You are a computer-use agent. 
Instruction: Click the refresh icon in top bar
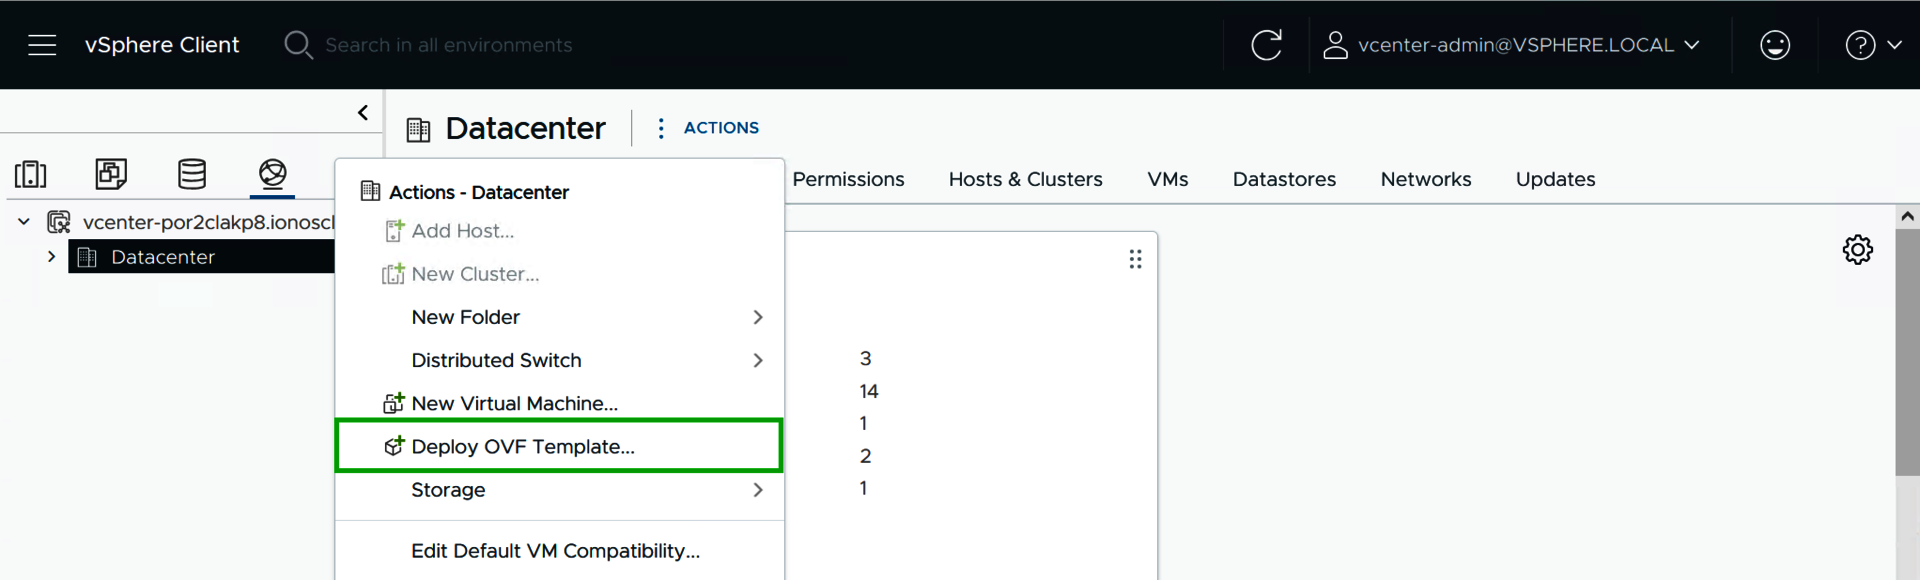1266,45
